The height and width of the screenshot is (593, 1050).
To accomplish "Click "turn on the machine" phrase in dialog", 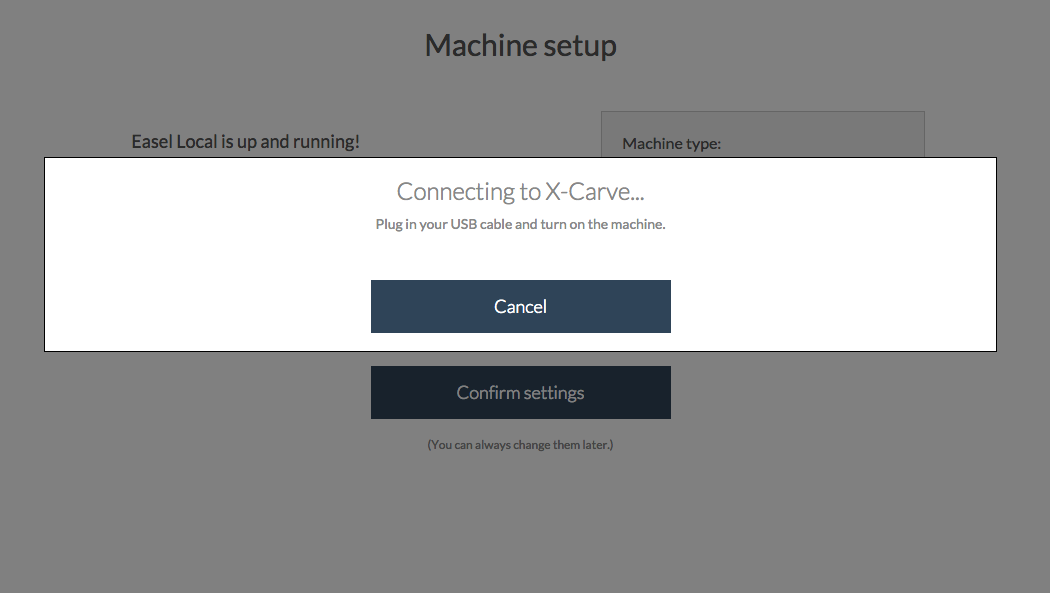I will point(603,224).
